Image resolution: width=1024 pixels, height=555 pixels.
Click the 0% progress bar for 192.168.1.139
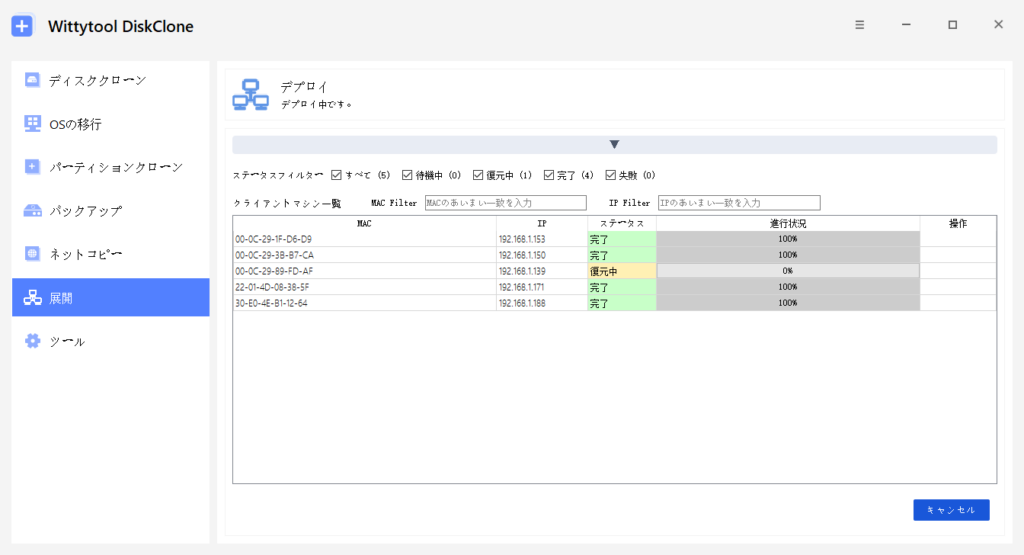[x=788, y=271]
